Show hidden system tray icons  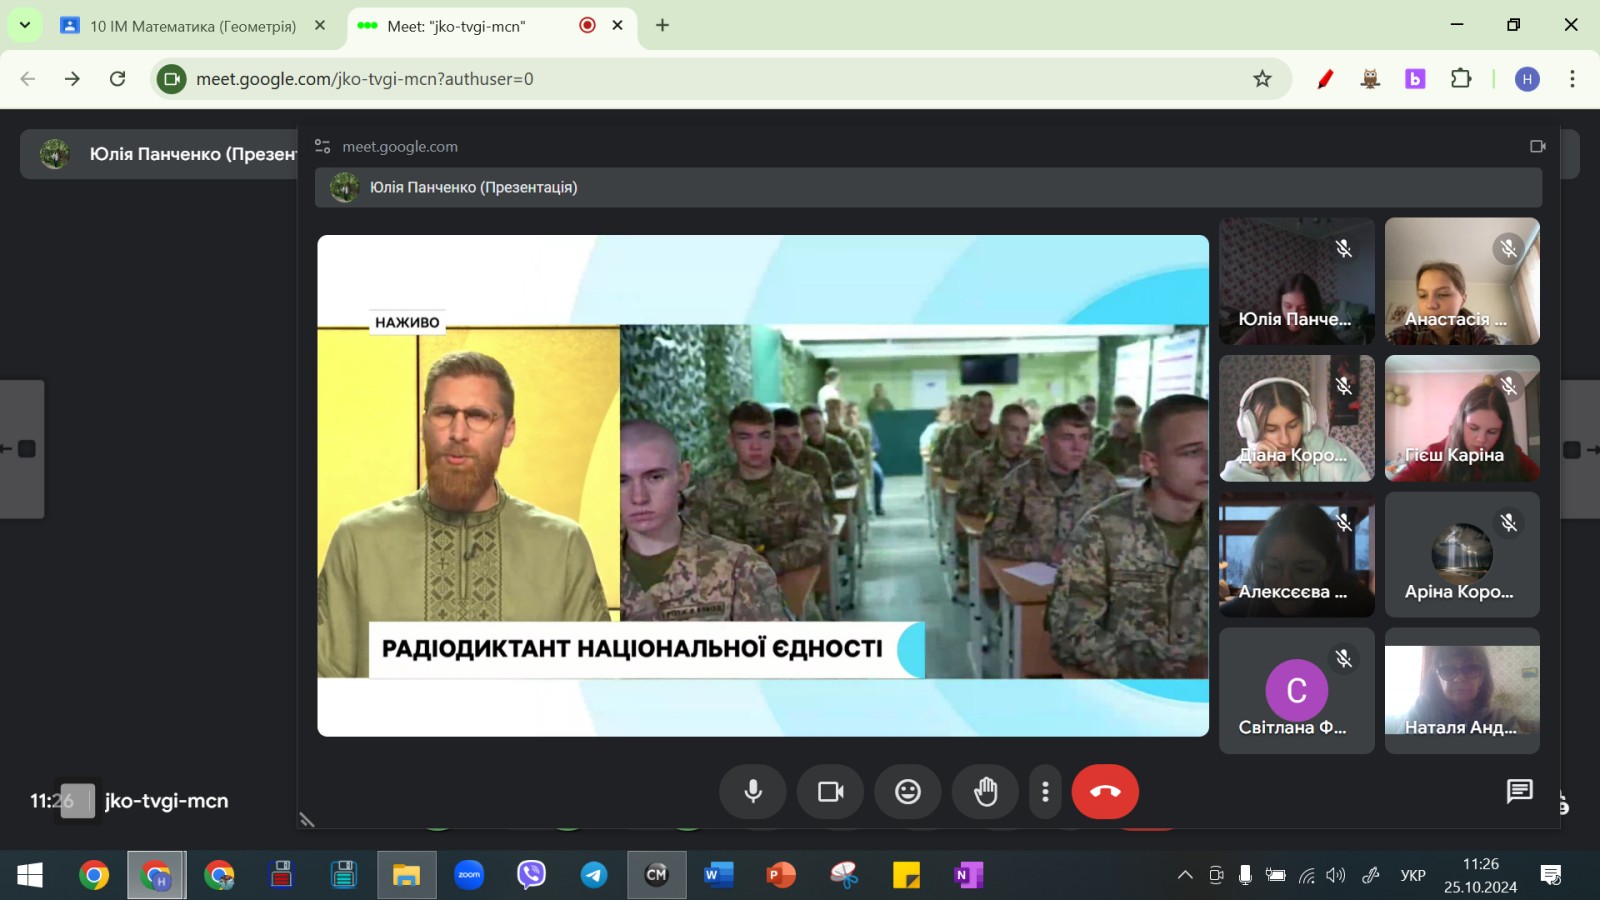[x=1185, y=876]
